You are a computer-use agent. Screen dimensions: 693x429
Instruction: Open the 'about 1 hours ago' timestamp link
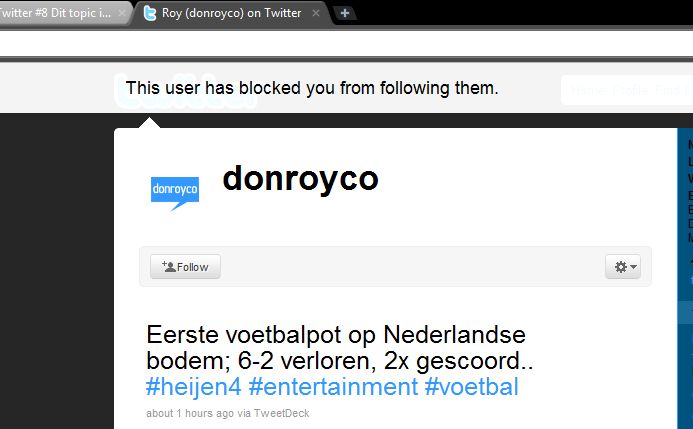190,414
